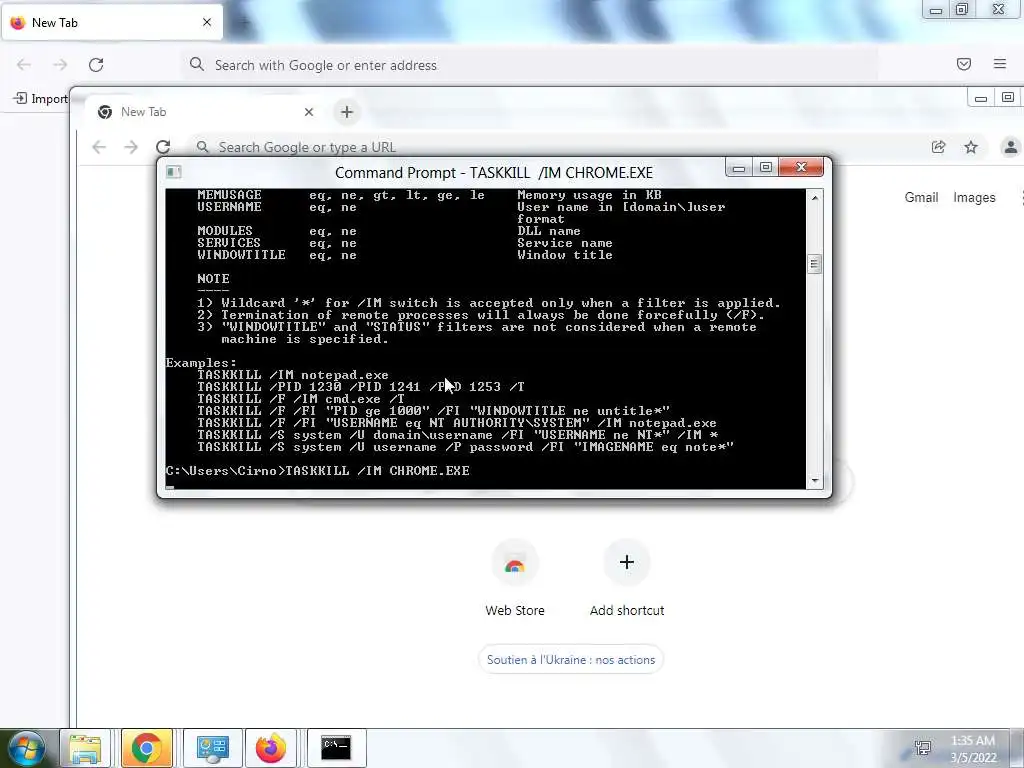Screen dimensions: 1024x768
Task: Switch to Chrome via taskbar icon
Action: pos(147,748)
